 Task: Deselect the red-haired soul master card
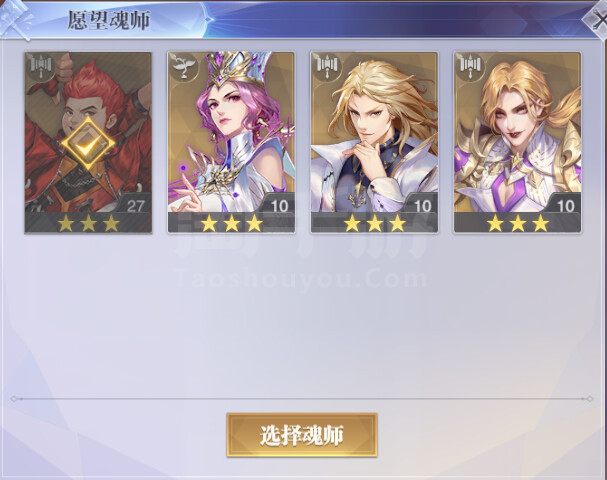tap(88, 142)
